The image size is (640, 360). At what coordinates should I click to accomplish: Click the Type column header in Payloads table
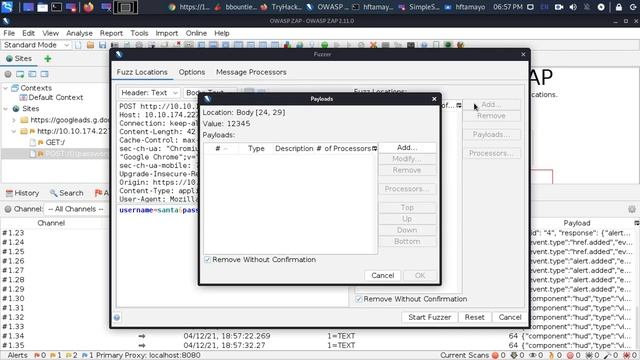click(256, 149)
